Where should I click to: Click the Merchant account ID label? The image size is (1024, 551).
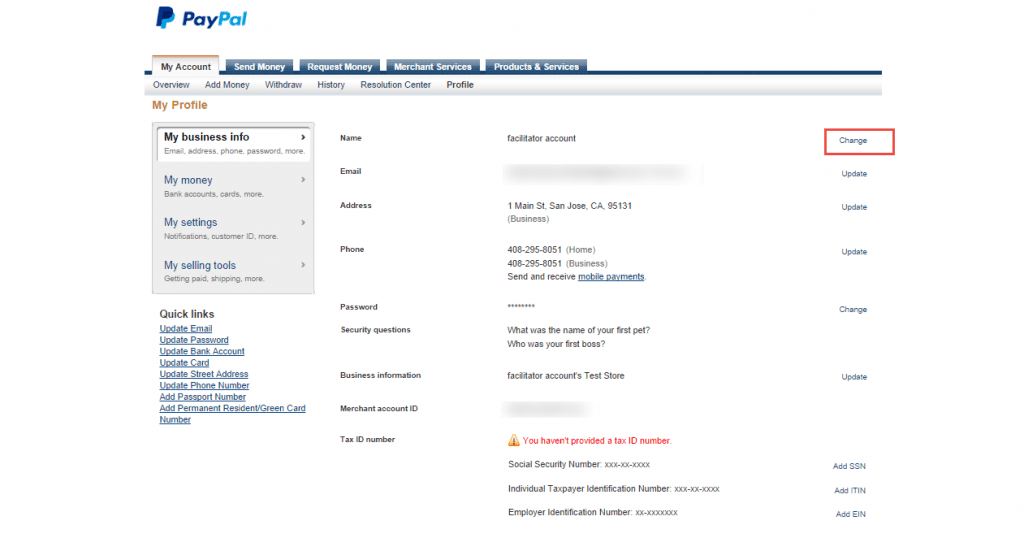(379, 409)
